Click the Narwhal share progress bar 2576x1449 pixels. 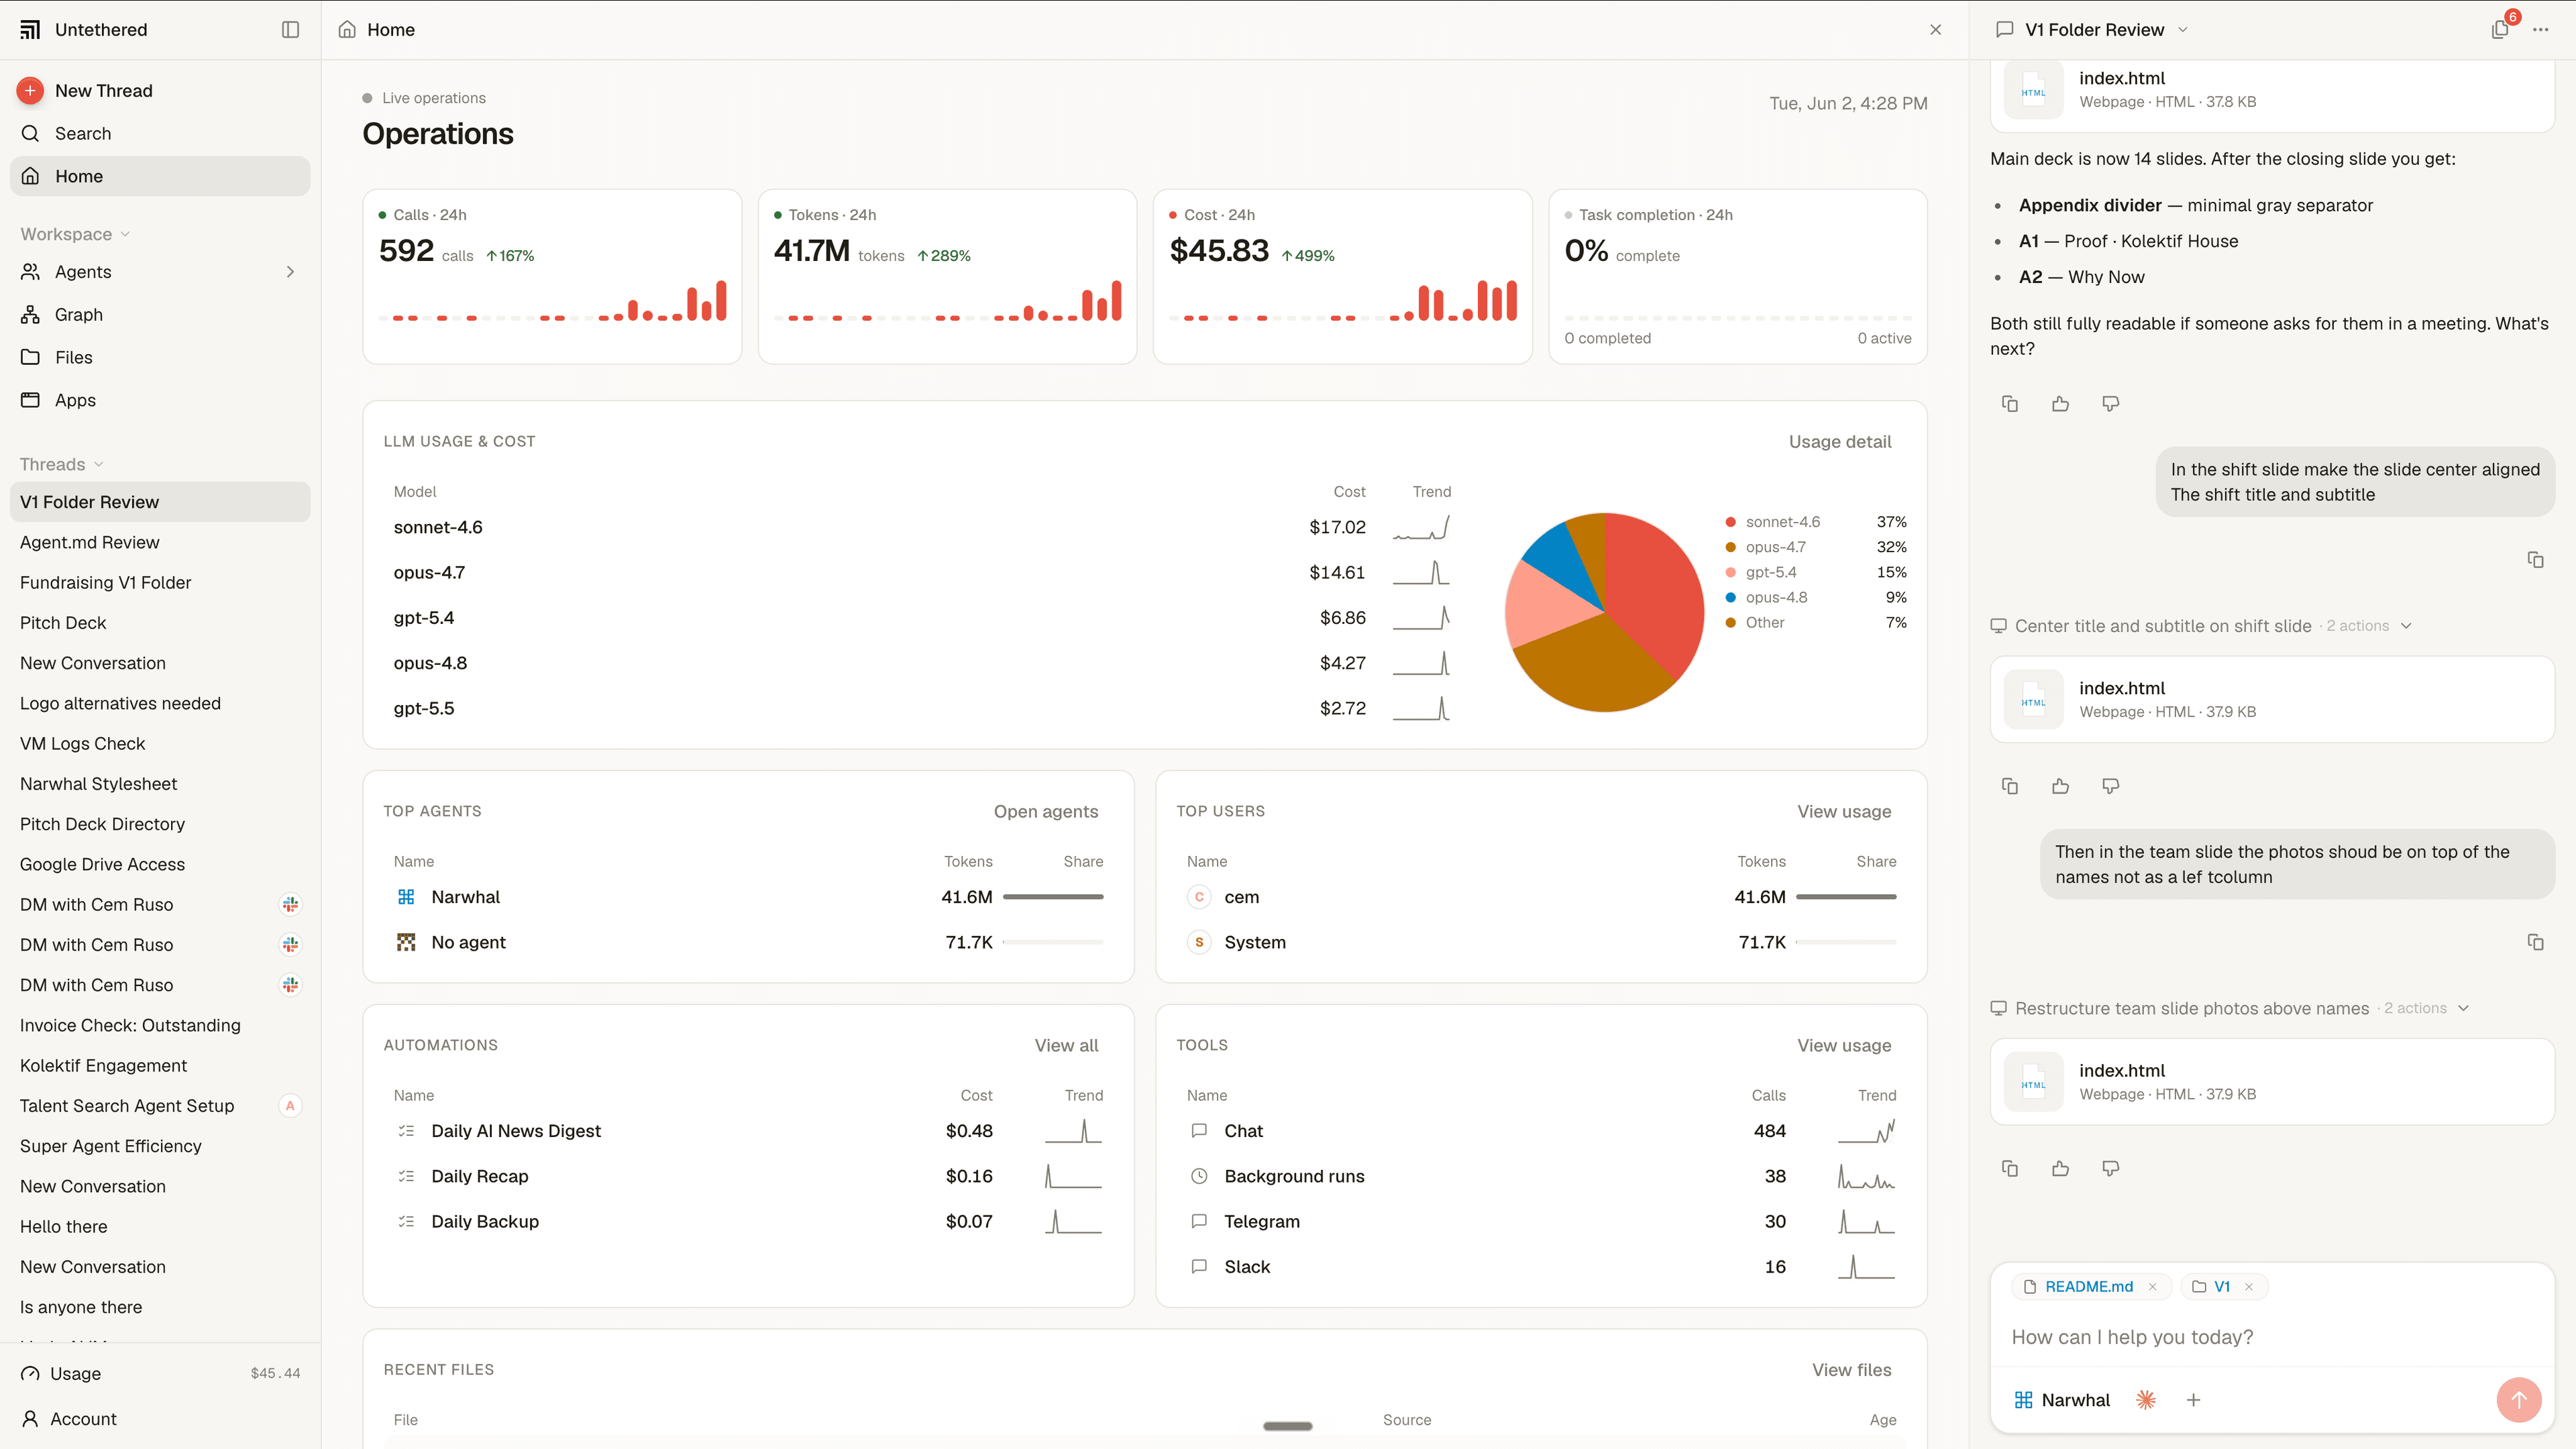pos(1053,898)
